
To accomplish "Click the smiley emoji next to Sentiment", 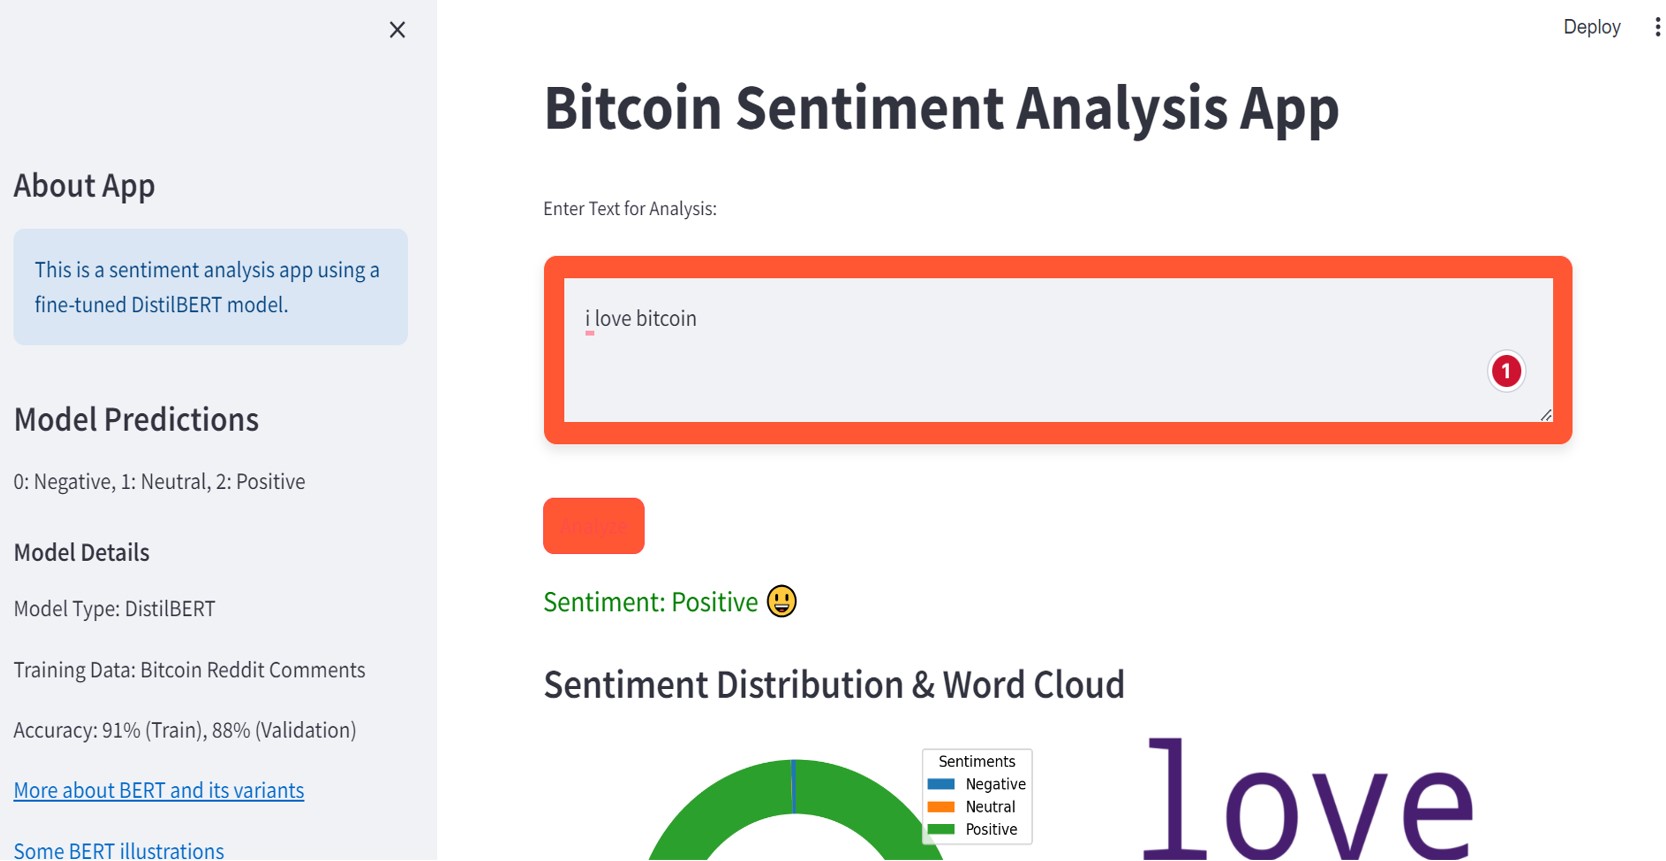I will [x=782, y=601].
